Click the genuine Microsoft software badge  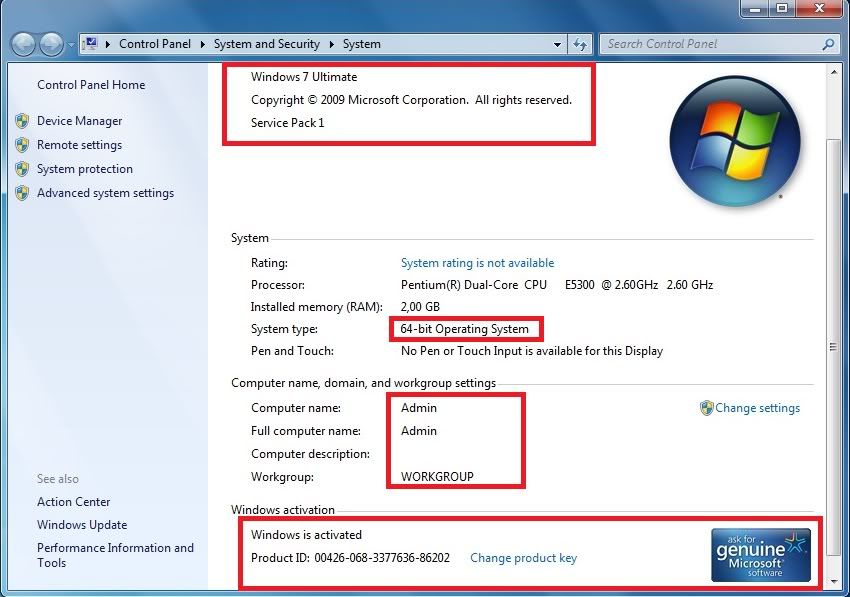coord(761,555)
